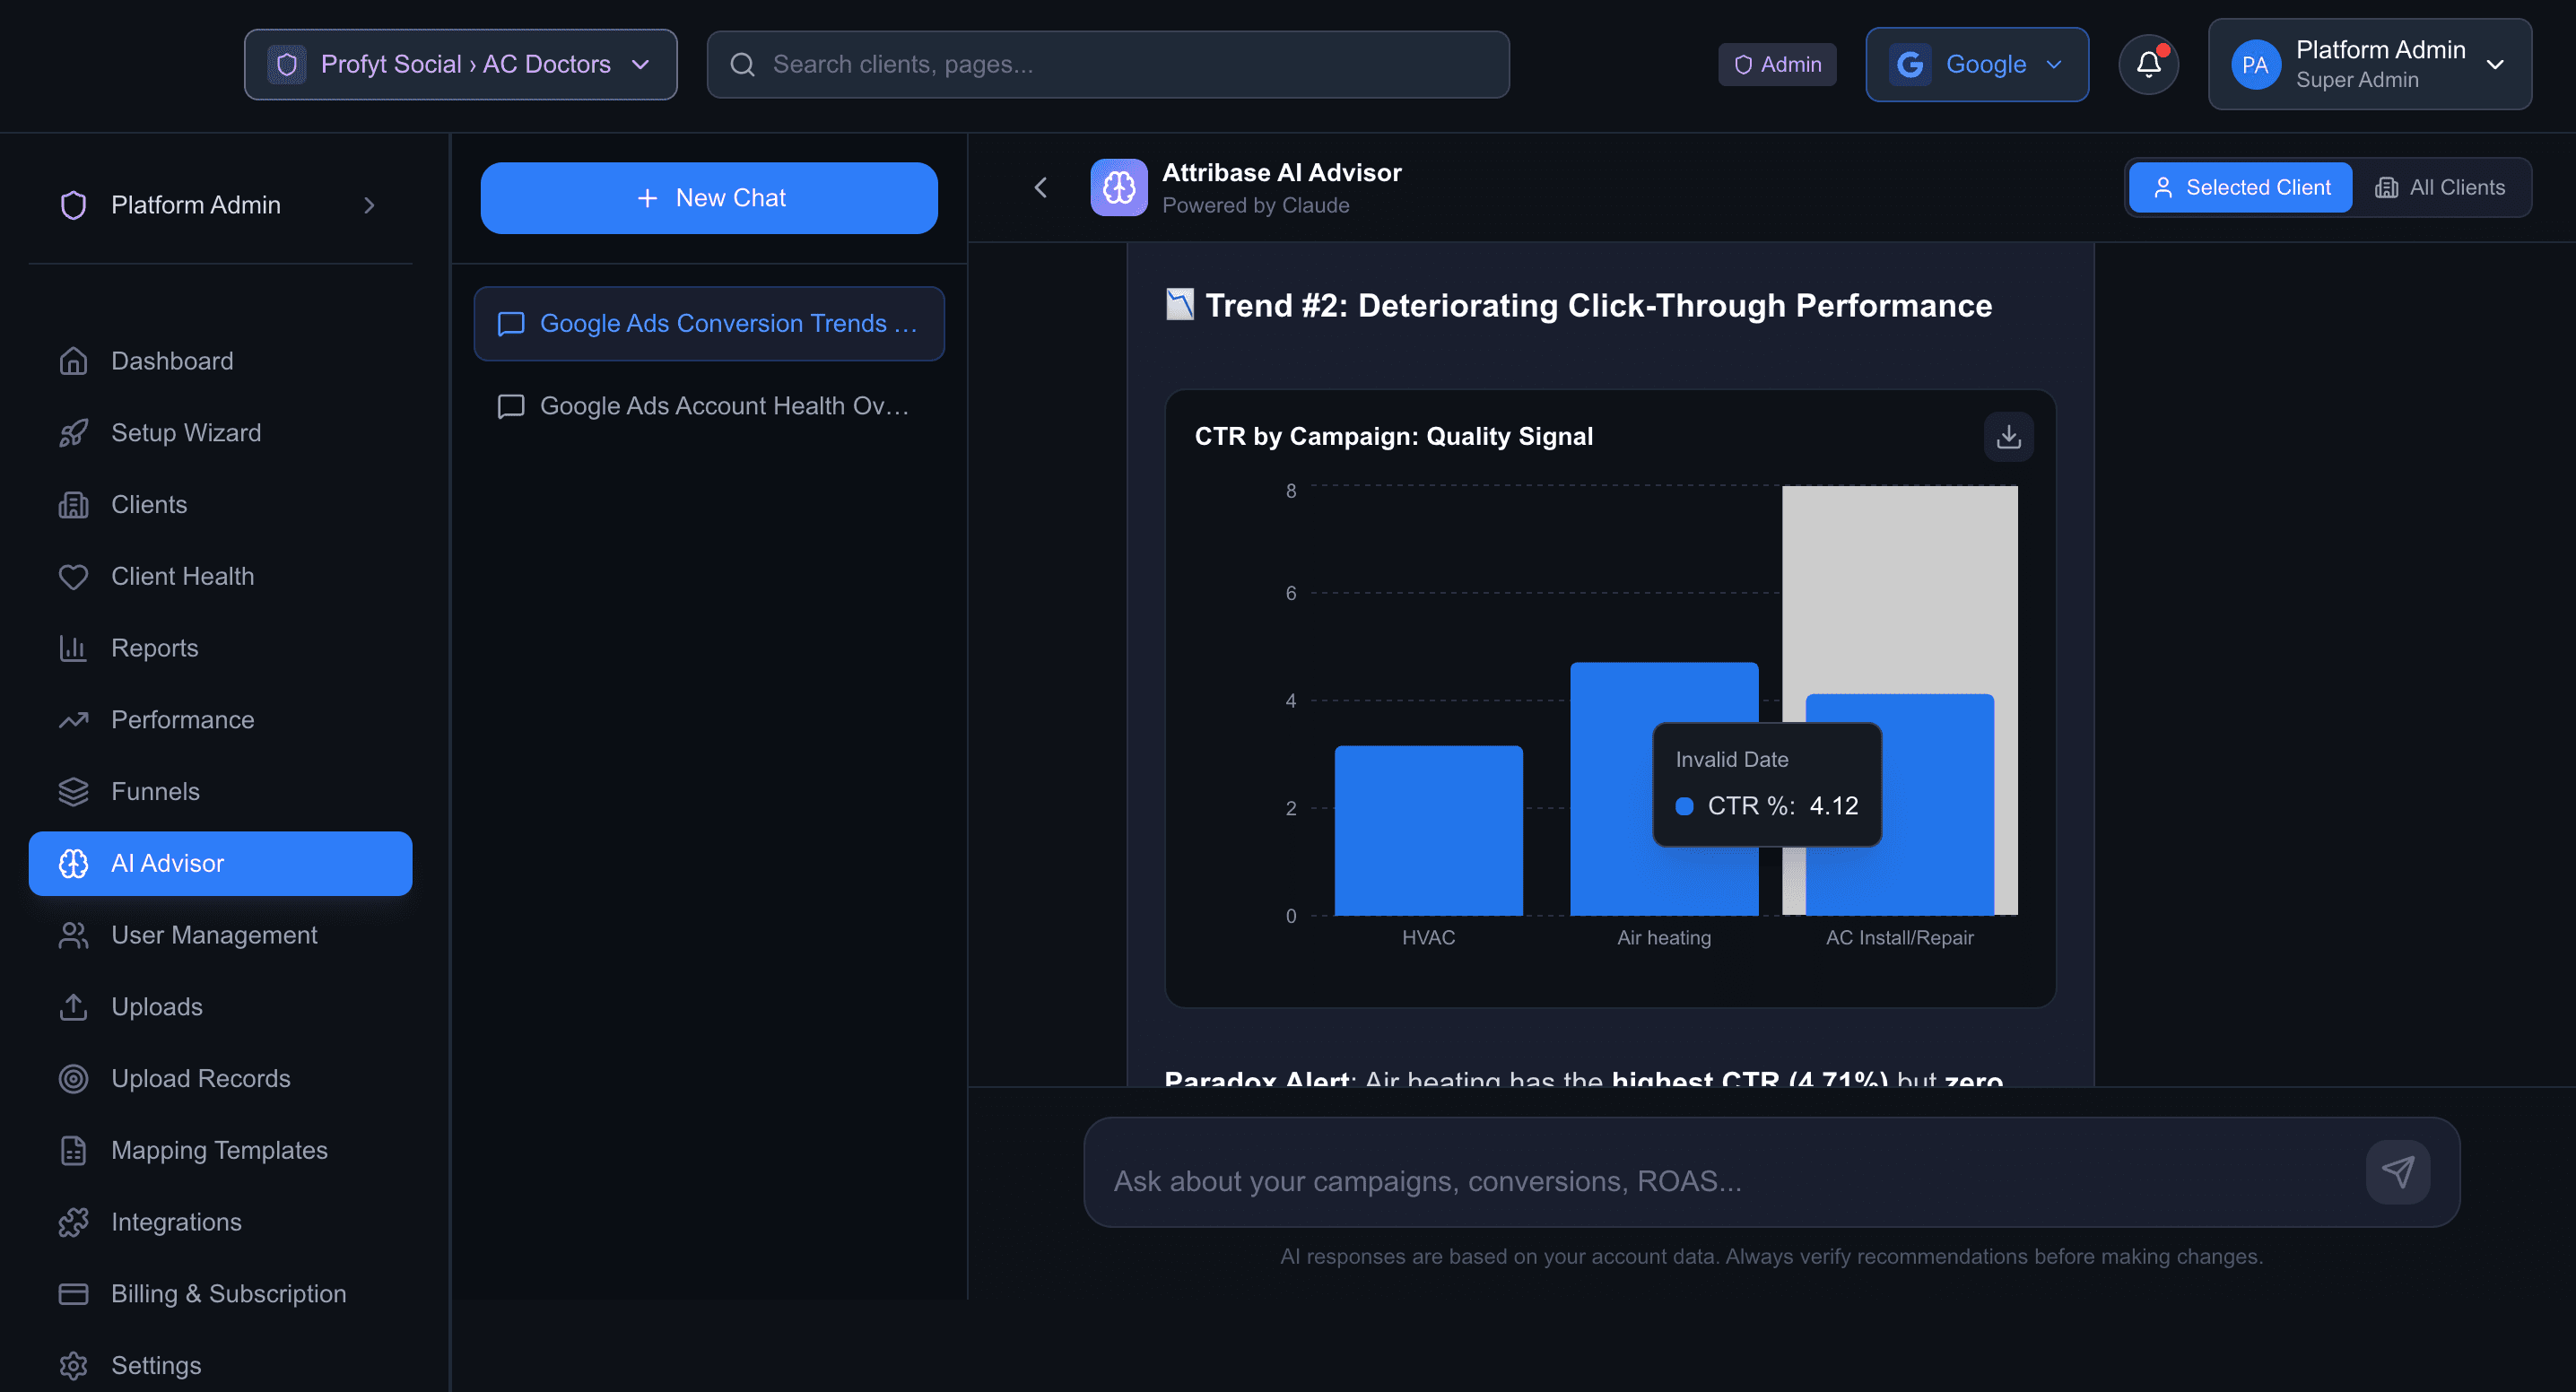Switch scope to All Clients
Screen dimensions: 2576x1392
2440,187
